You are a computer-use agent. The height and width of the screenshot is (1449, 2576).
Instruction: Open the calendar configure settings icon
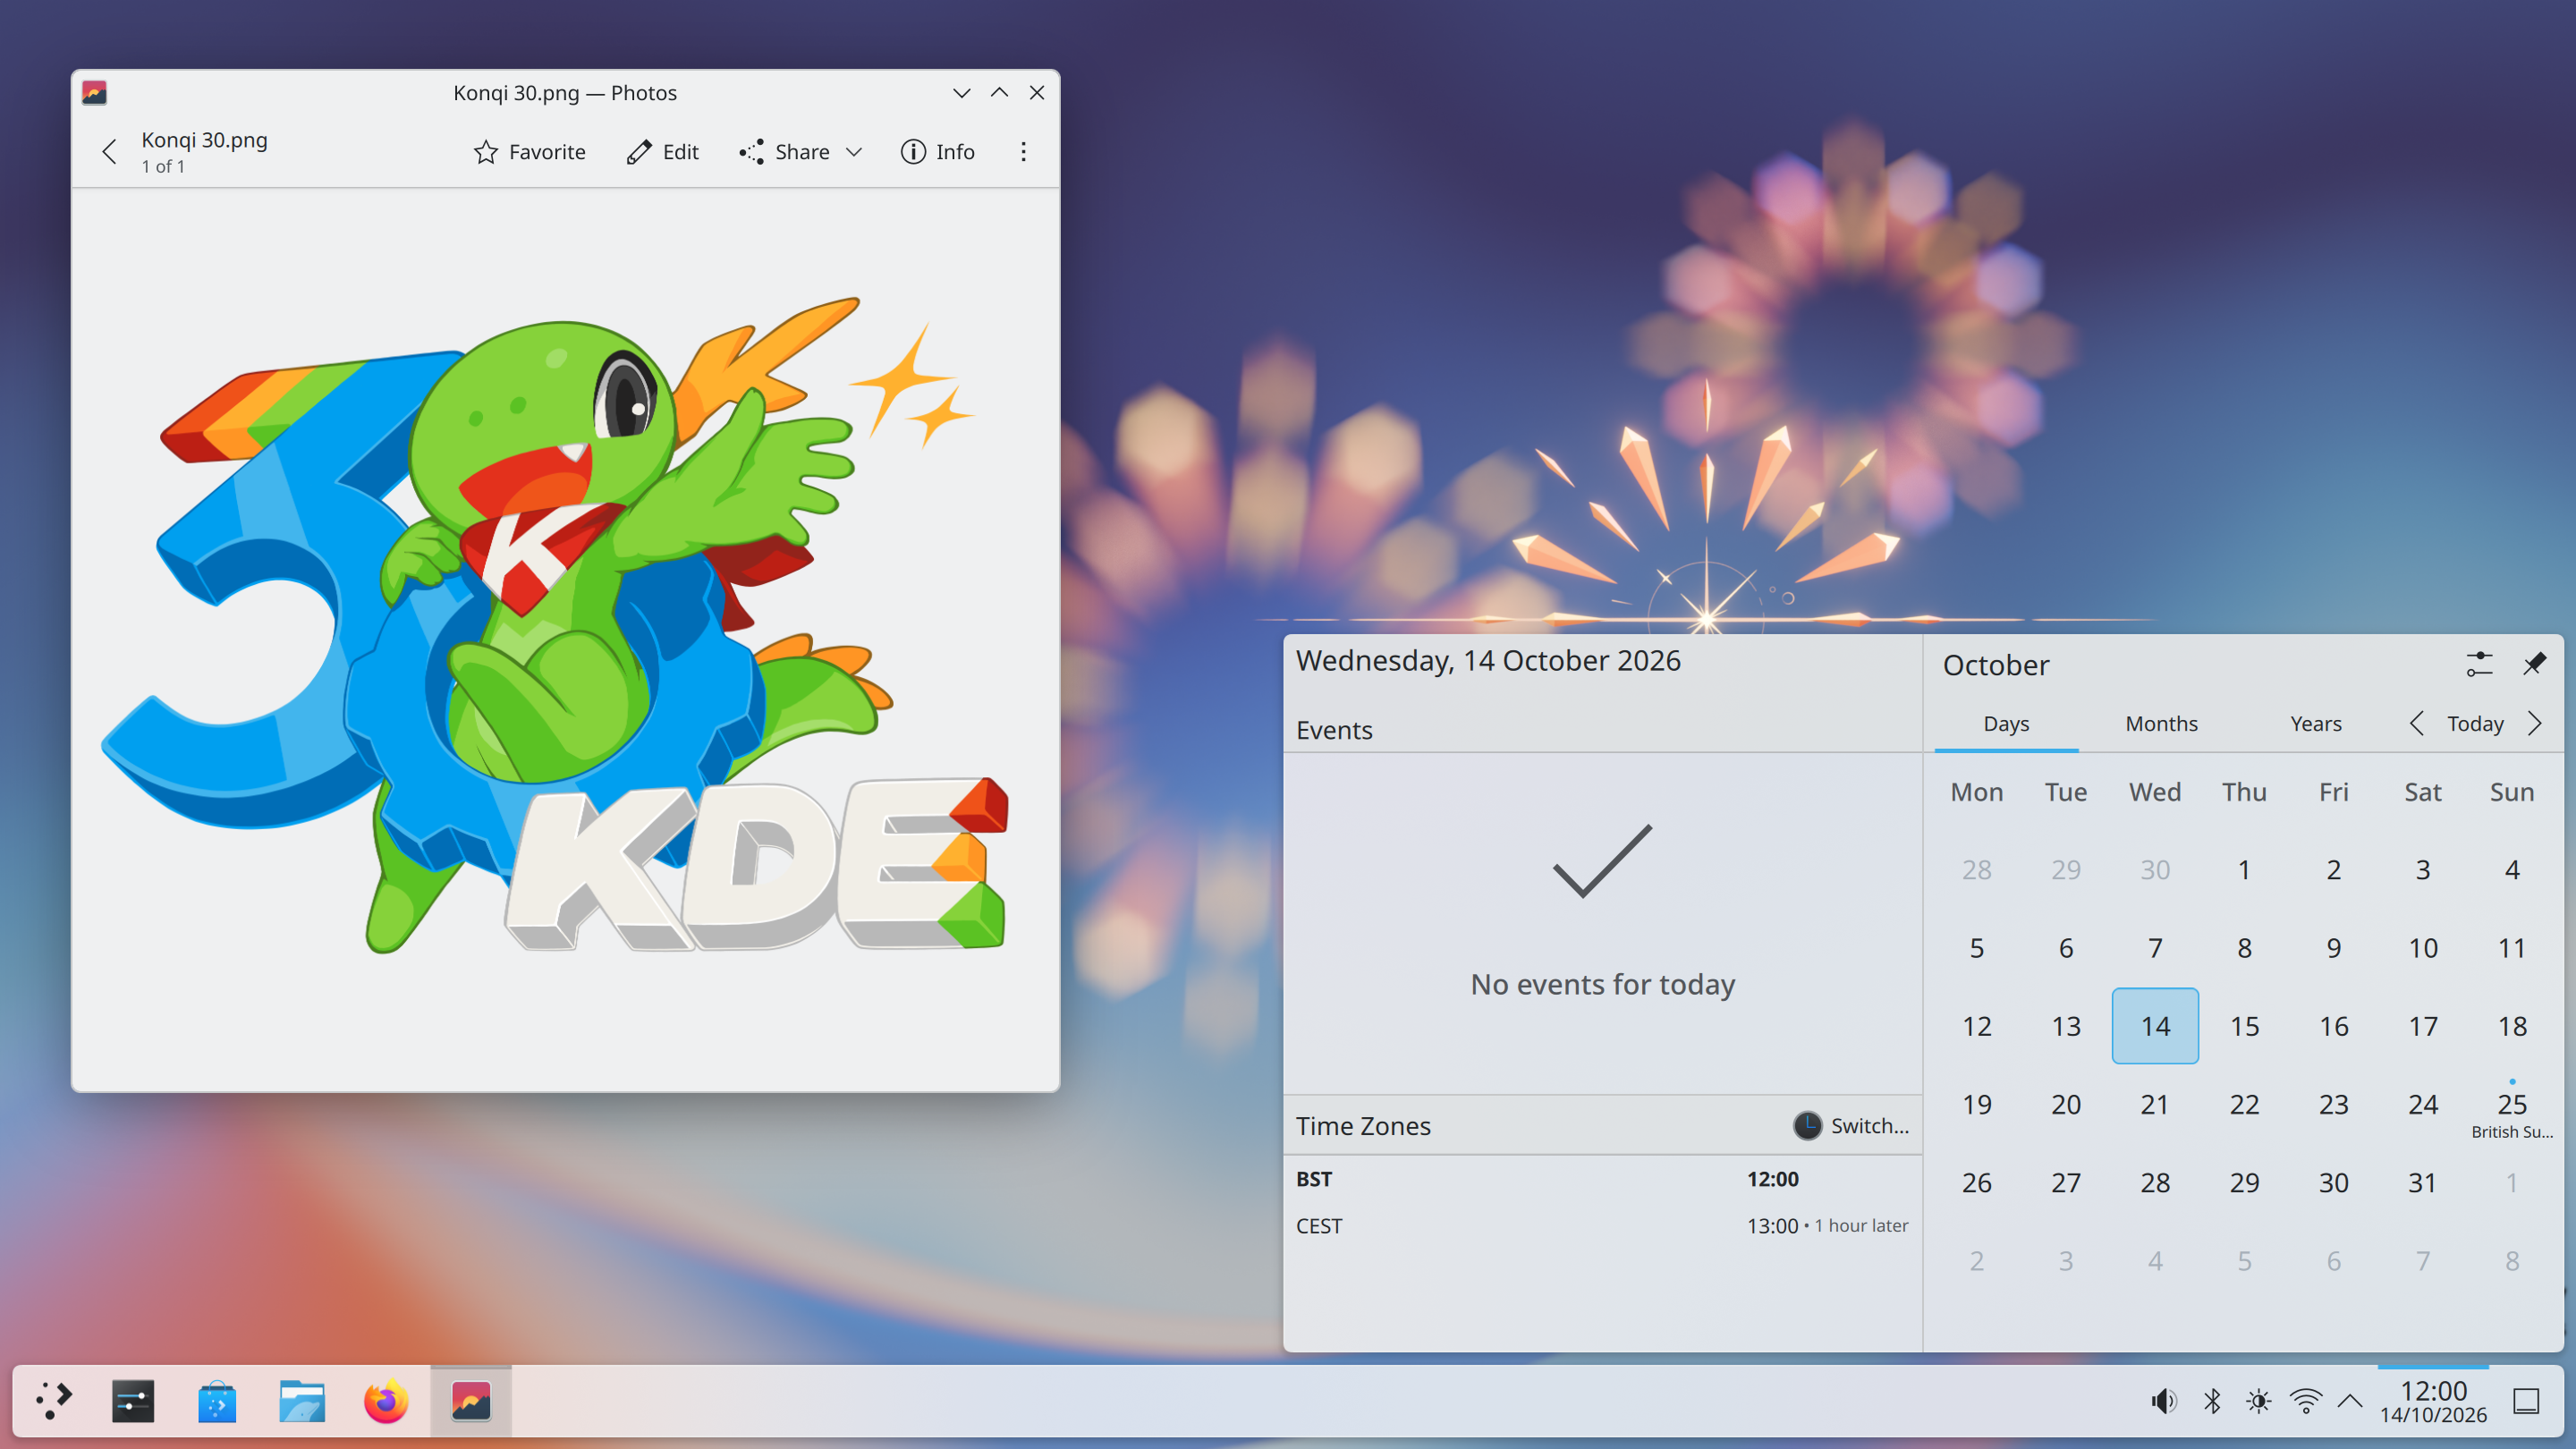coord(2480,664)
